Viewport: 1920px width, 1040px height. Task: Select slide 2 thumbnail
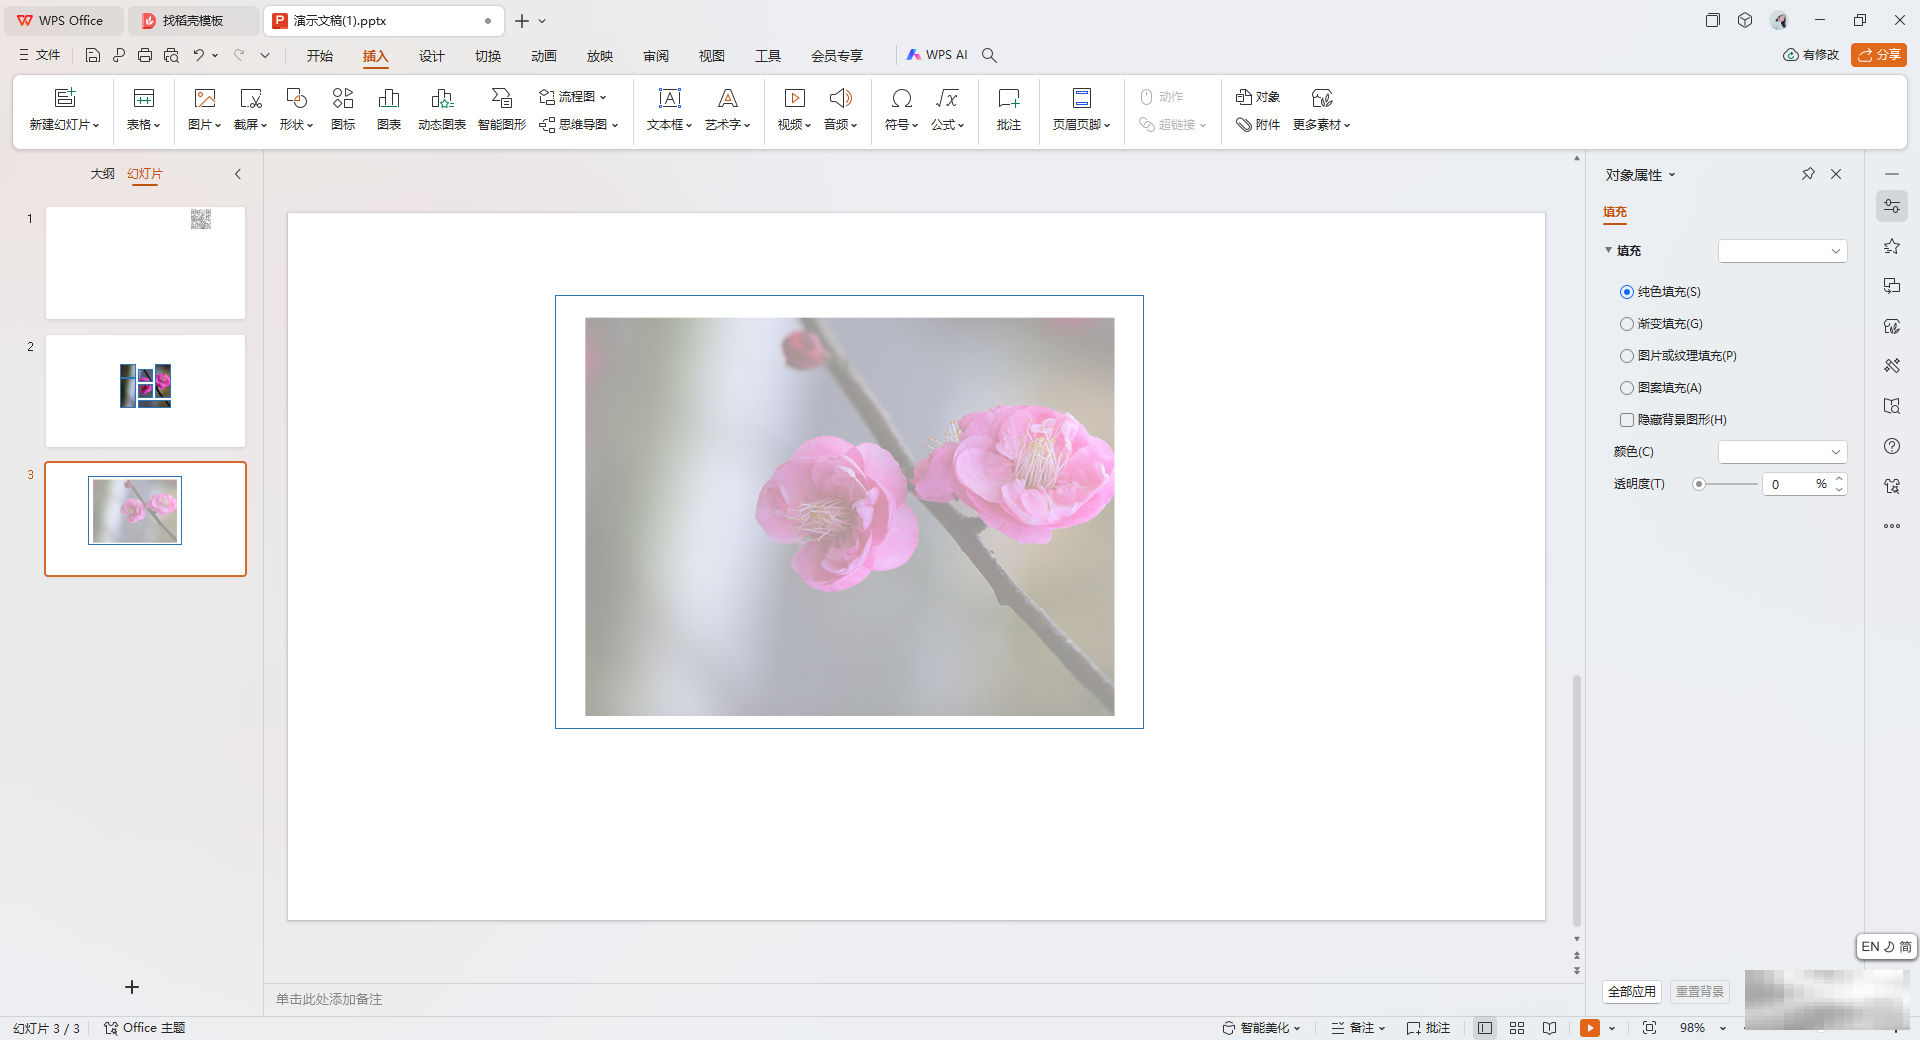pyautogui.click(x=145, y=391)
